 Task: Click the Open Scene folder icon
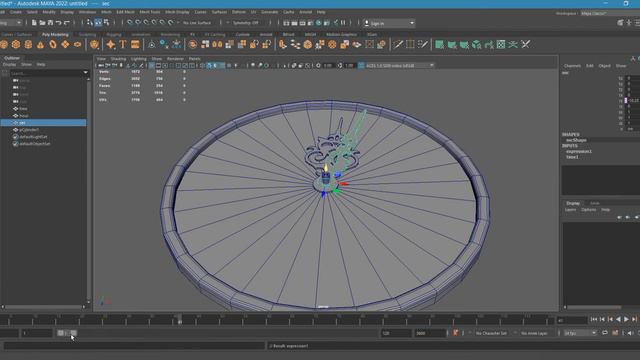click(x=42, y=23)
